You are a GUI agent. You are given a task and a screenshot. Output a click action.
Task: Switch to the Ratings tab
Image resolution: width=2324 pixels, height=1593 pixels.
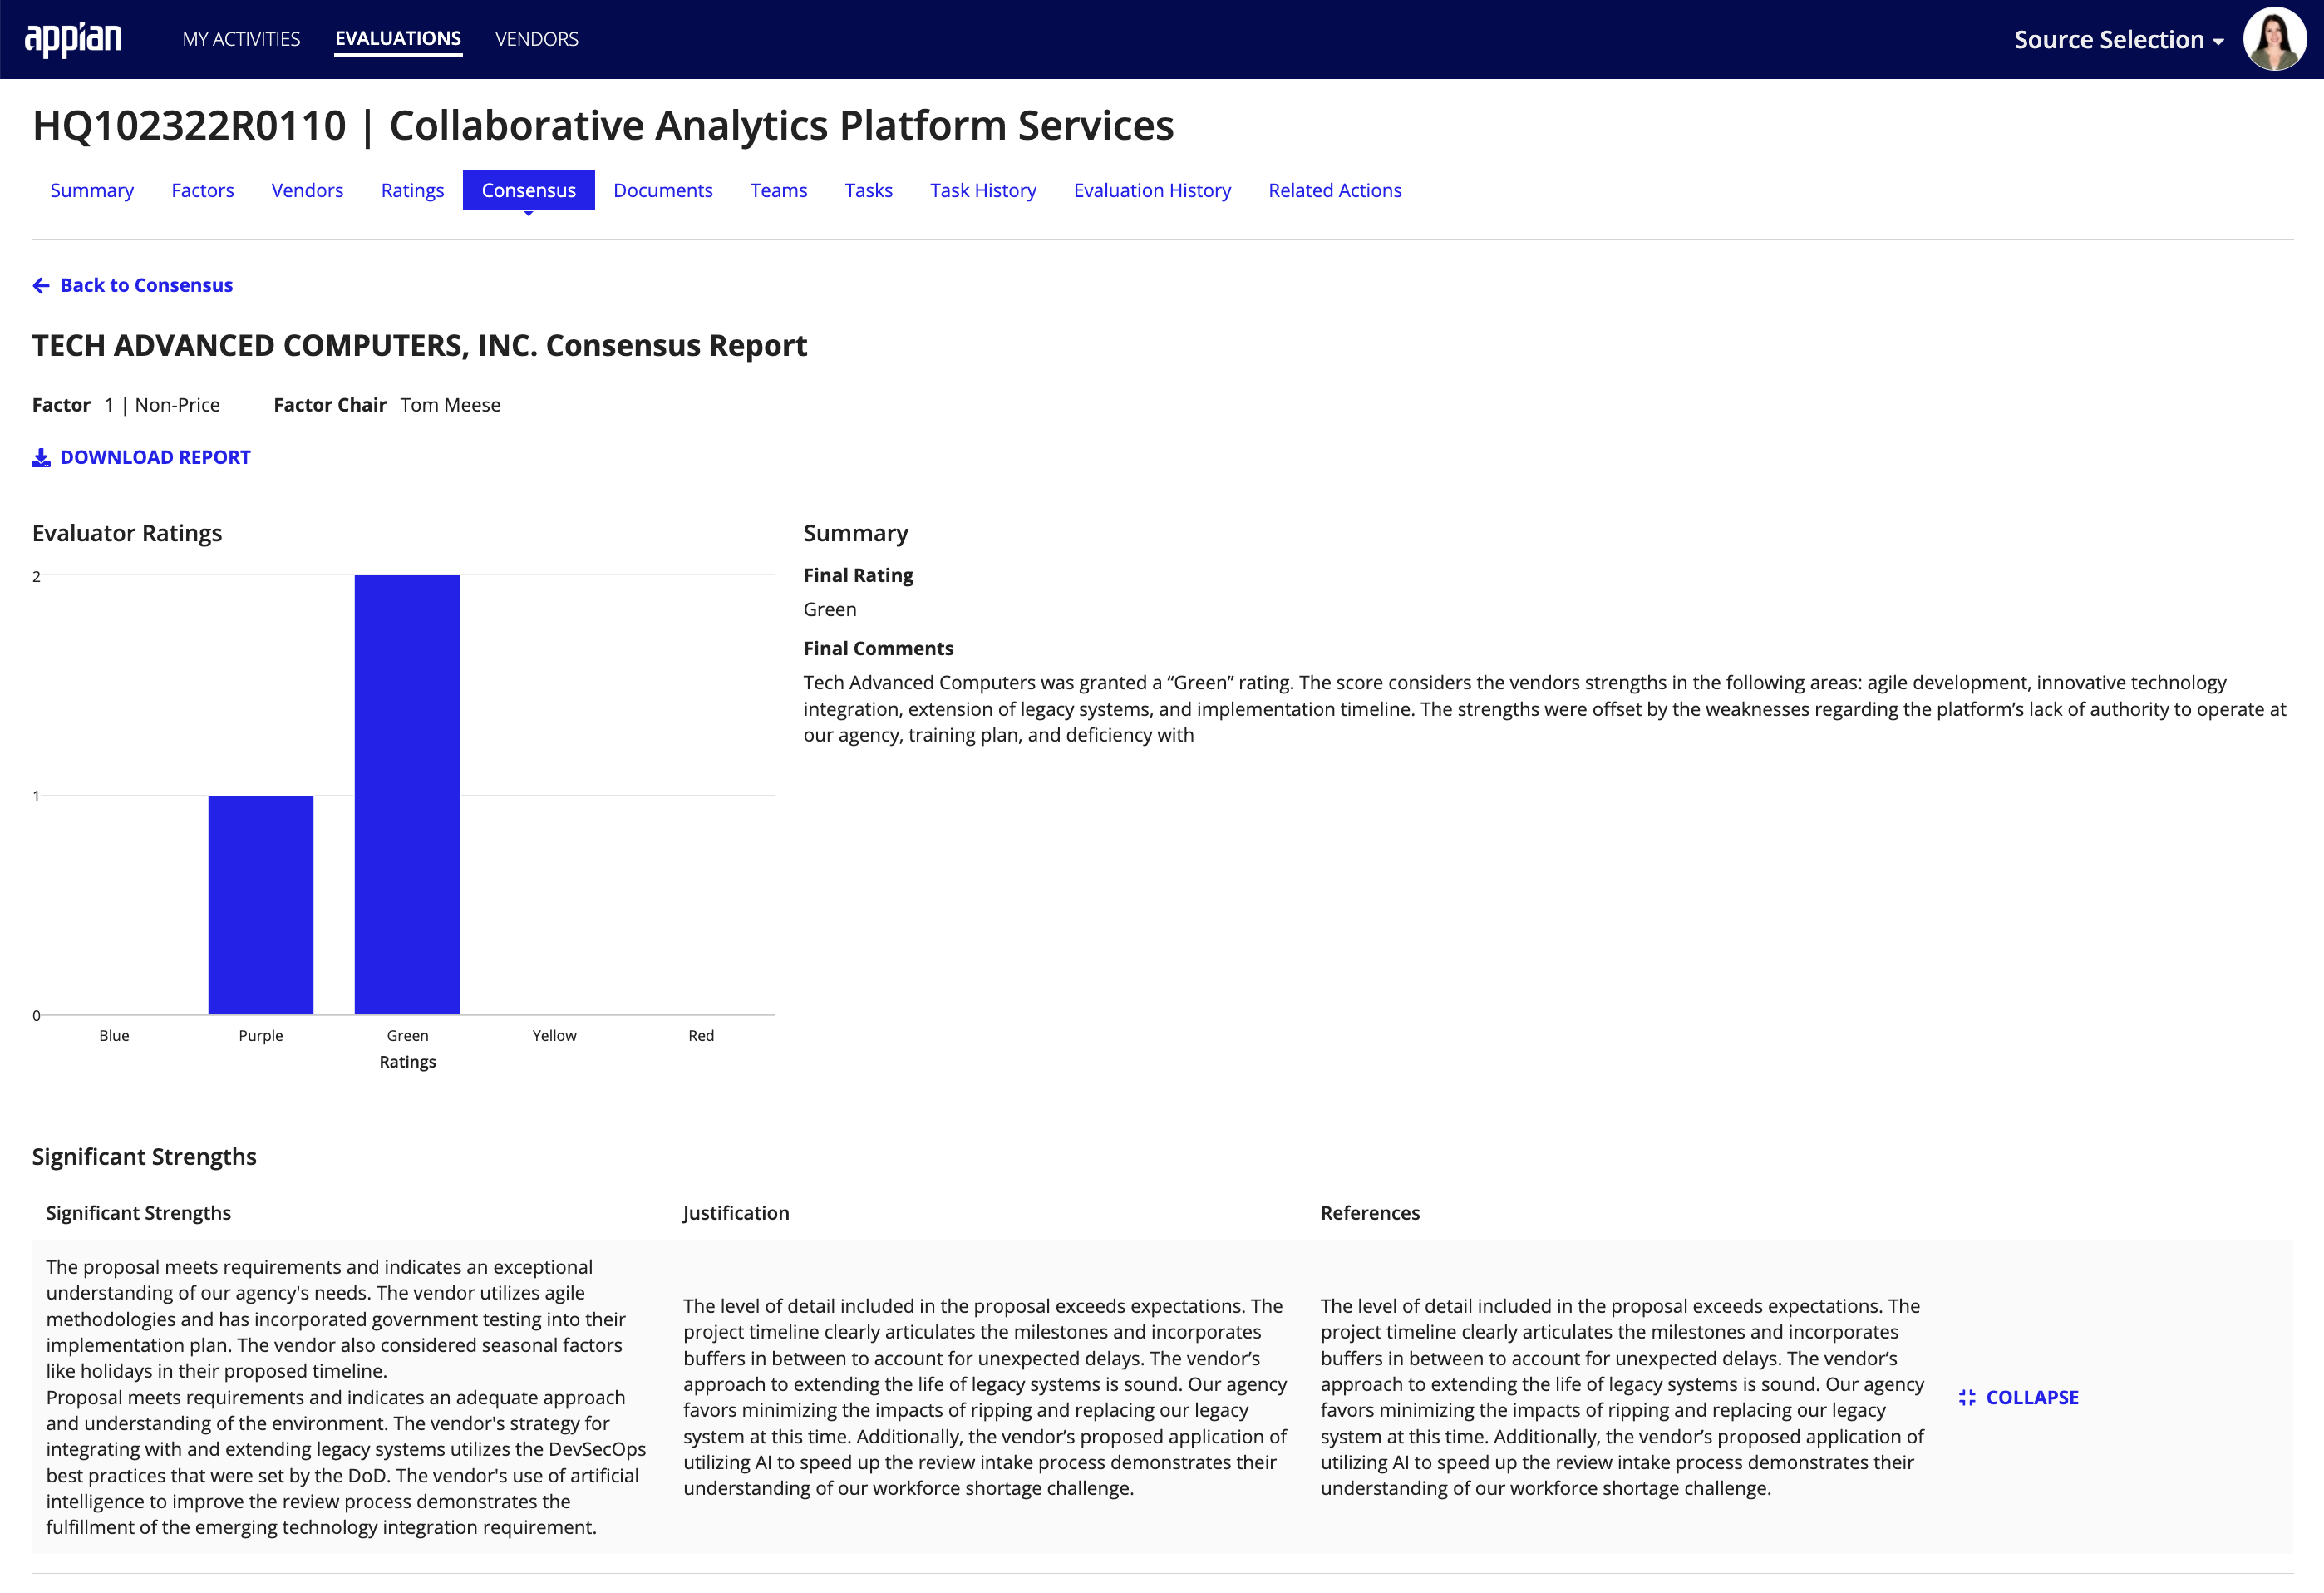point(412,190)
